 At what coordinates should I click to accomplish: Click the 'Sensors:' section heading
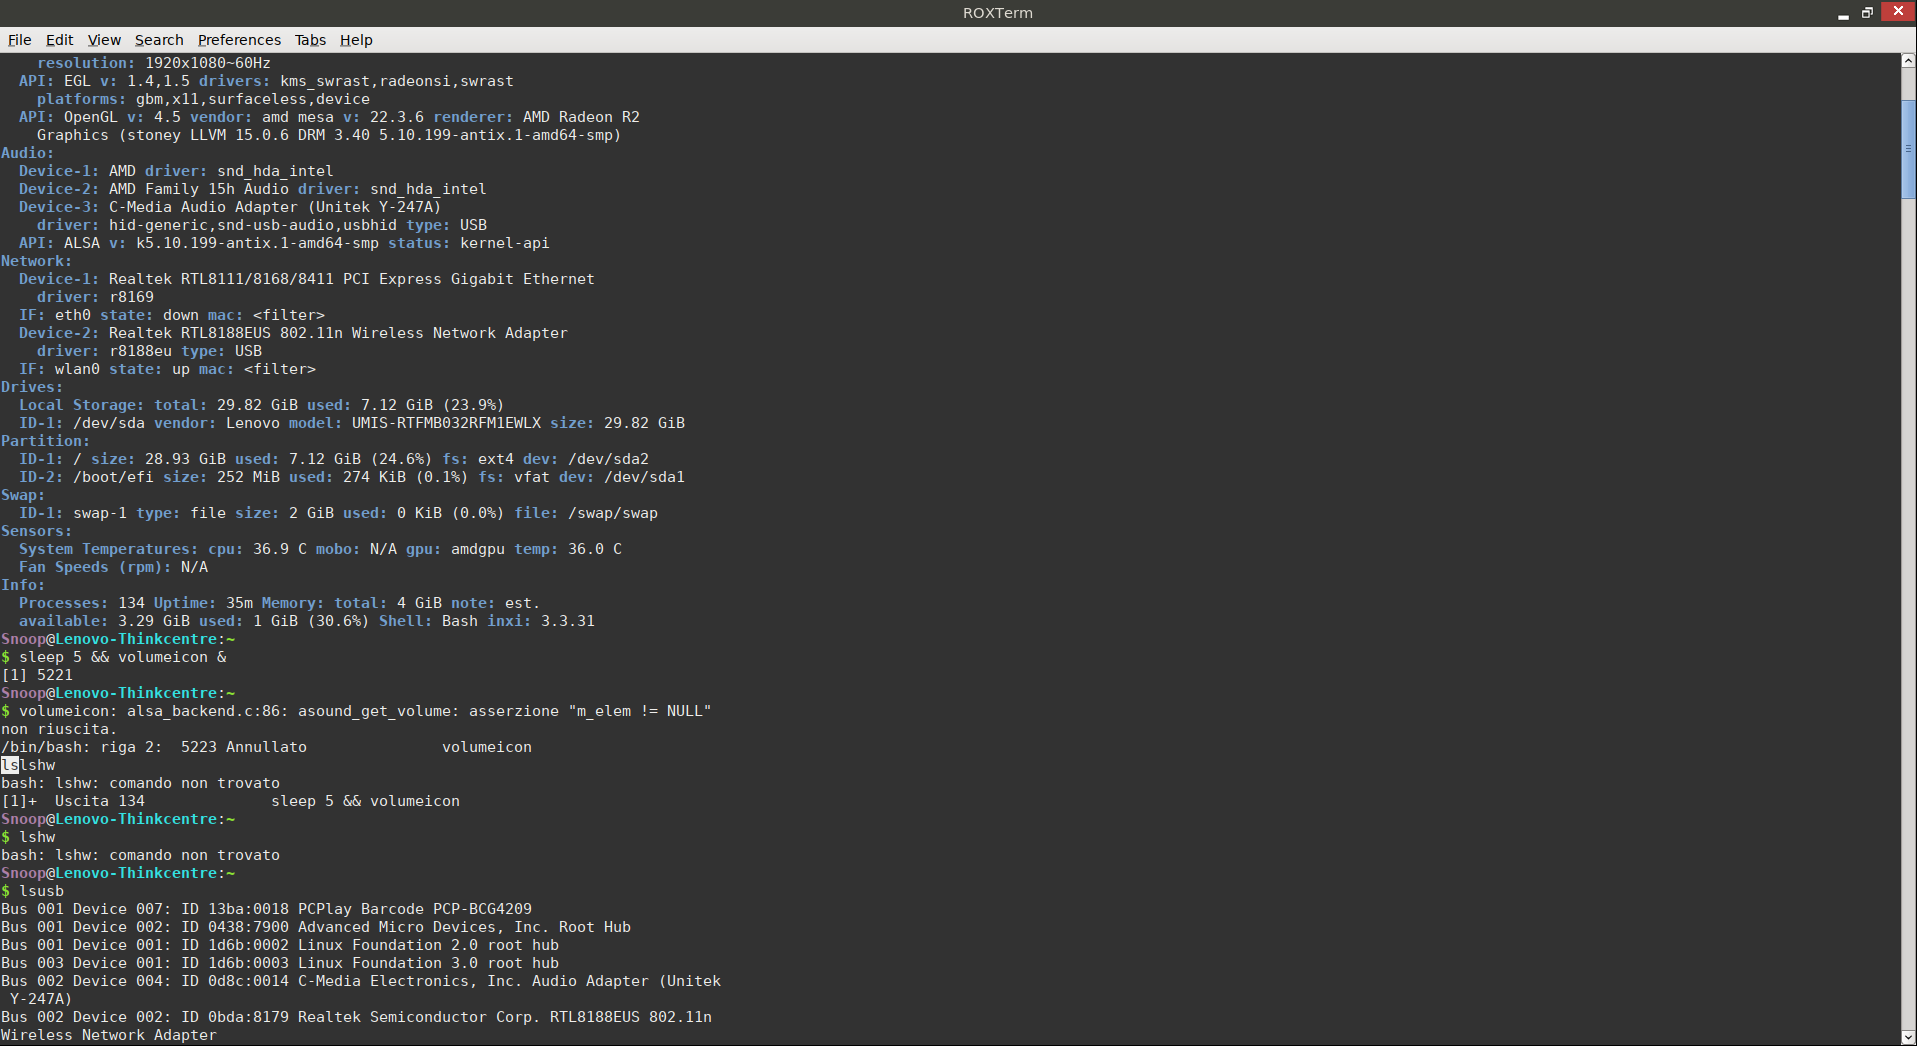(36, 531)
